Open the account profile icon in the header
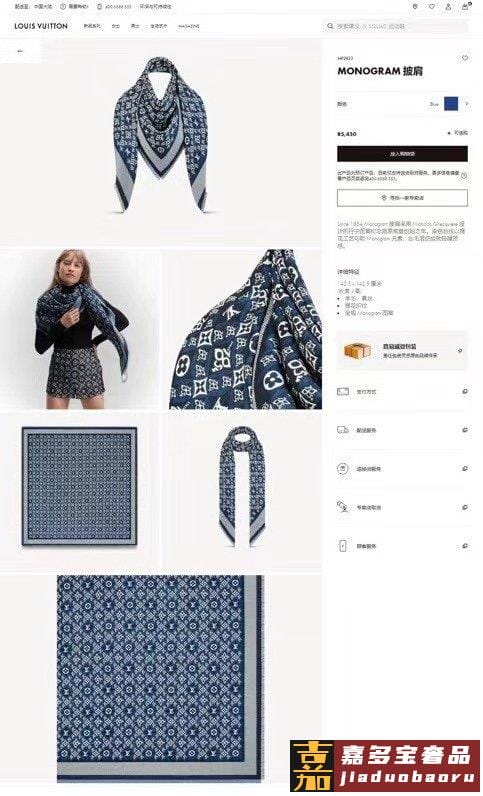The height and width of the screenshot is (796, 483). click(x=448, y=7)
